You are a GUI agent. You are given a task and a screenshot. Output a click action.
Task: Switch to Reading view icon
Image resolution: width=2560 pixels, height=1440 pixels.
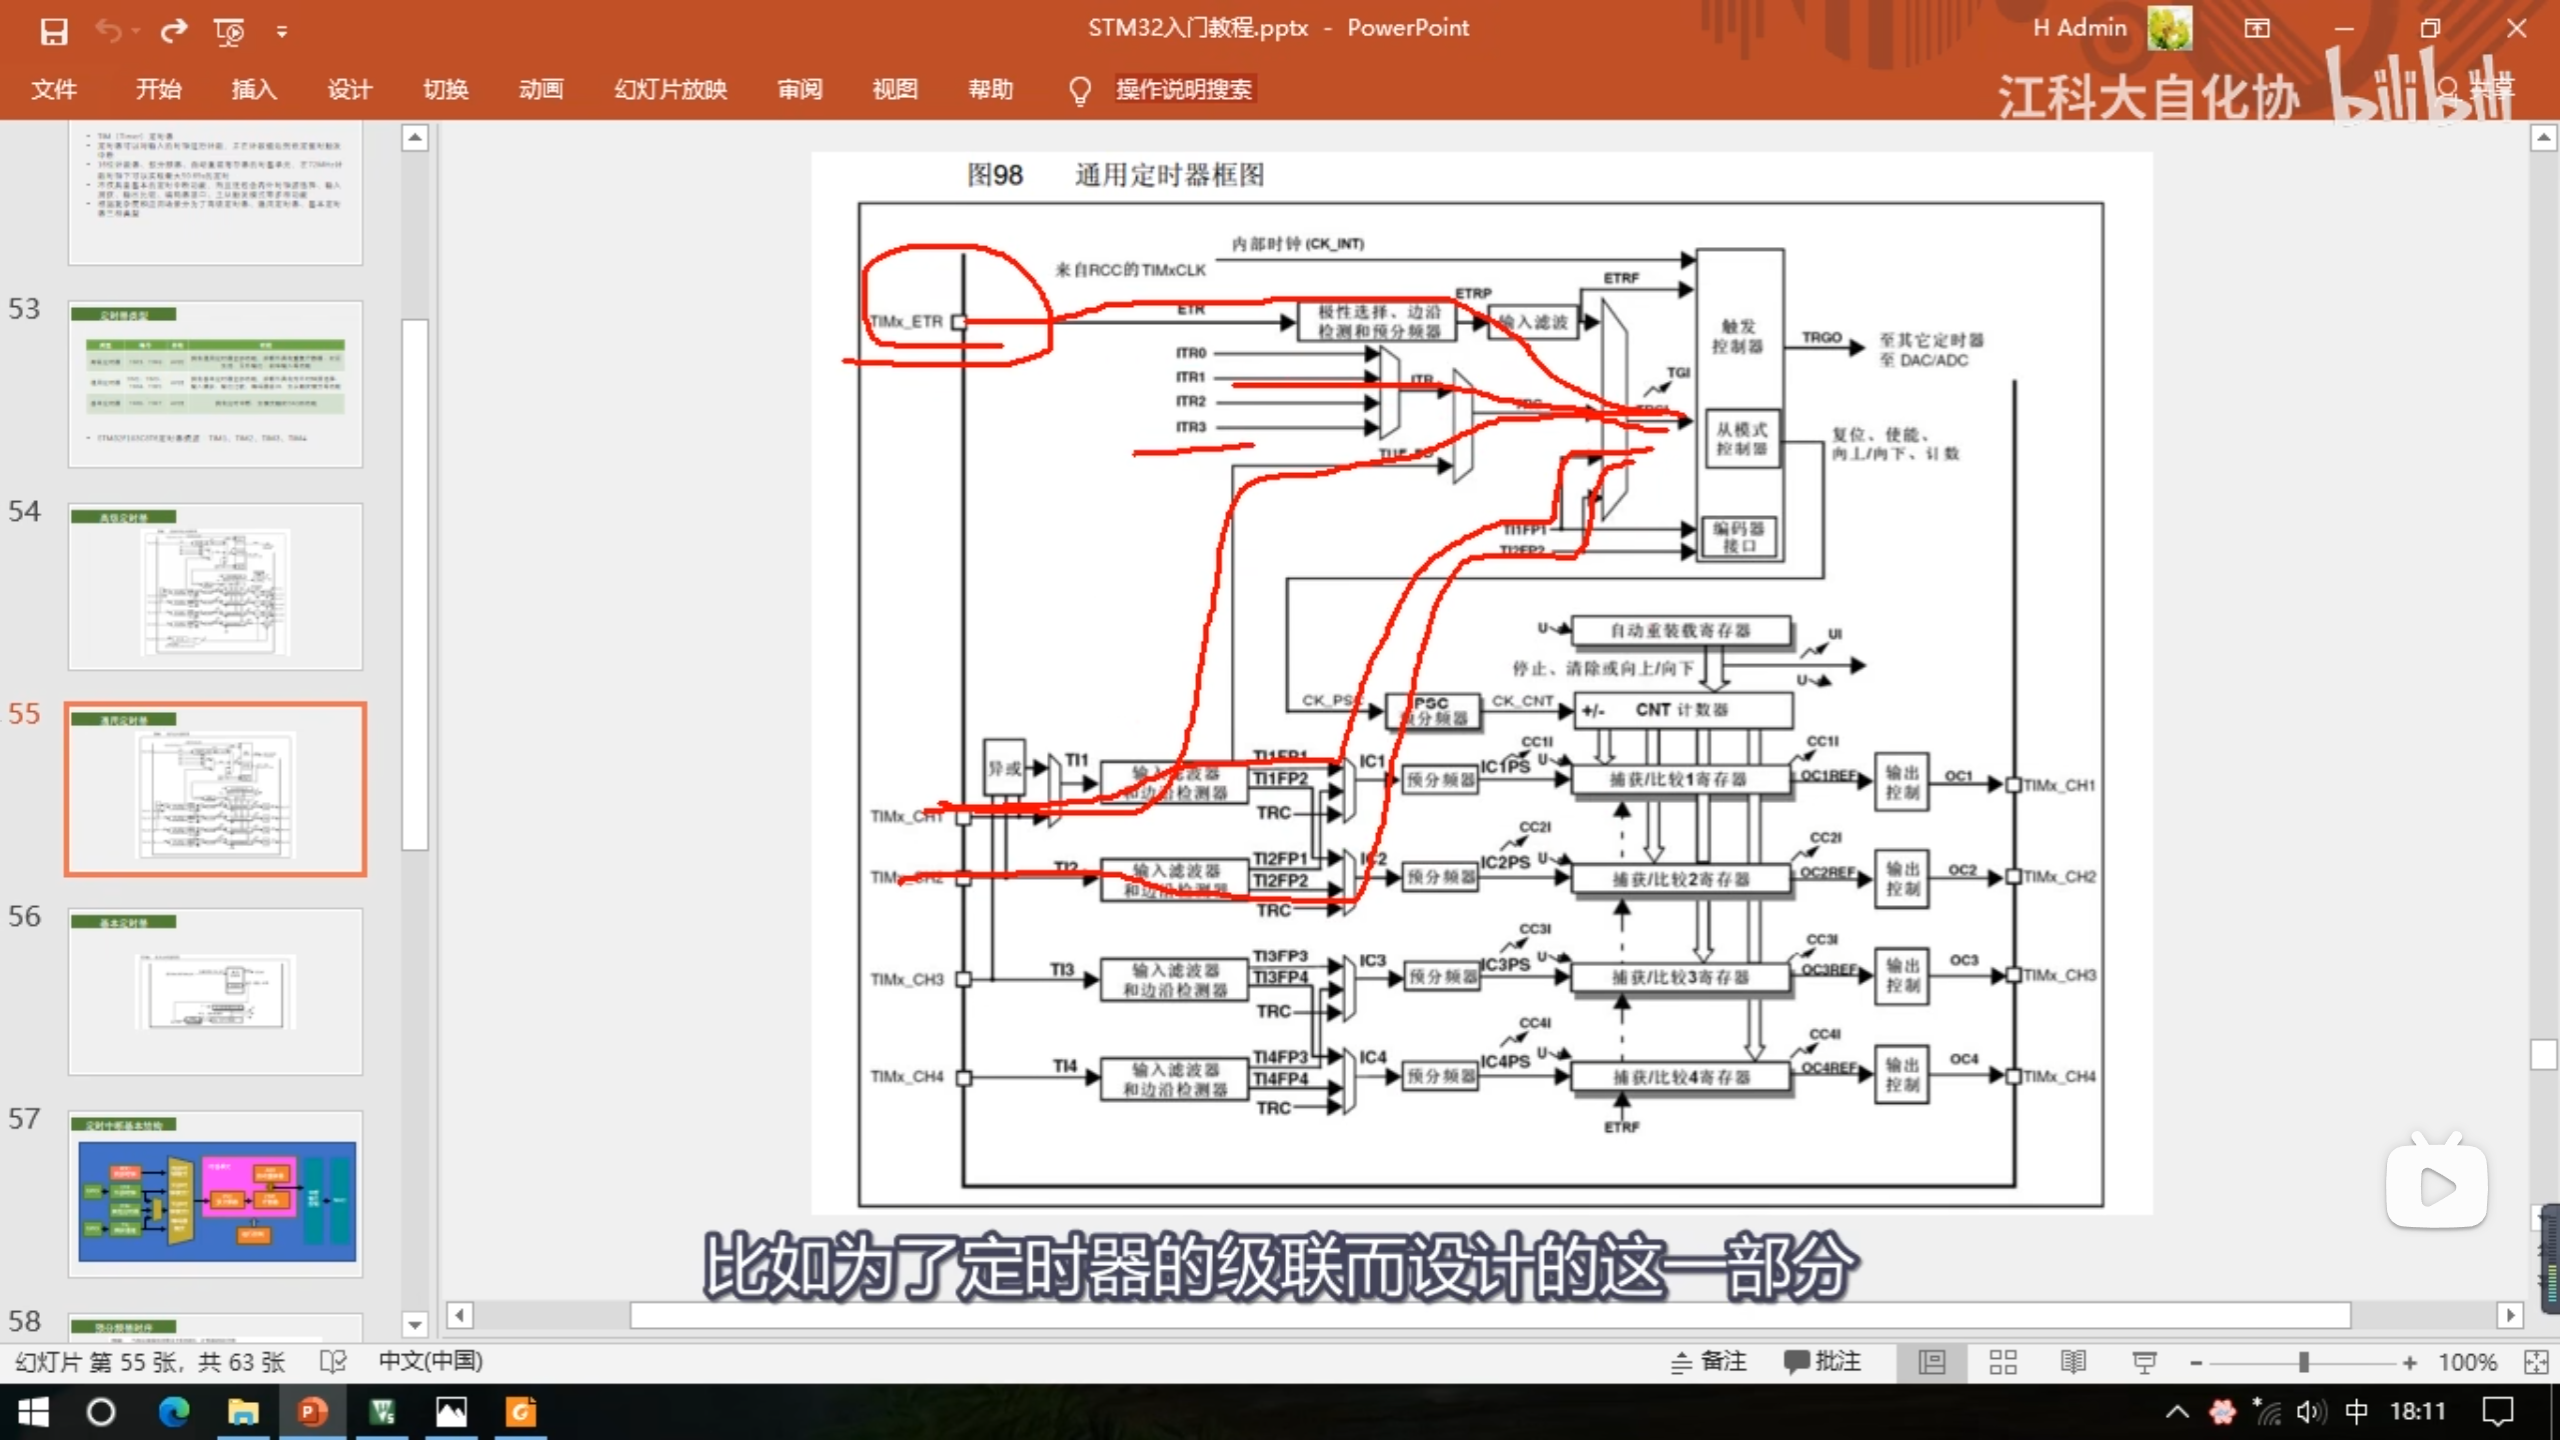(2073, 1362)
